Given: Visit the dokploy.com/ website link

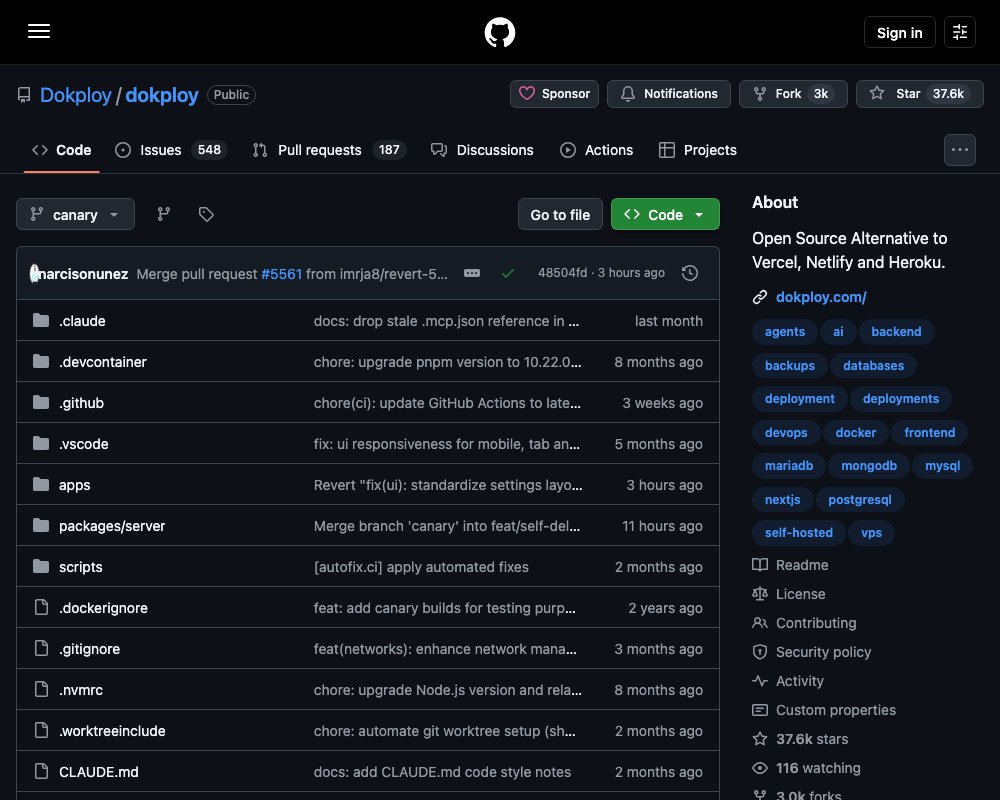Looking at the screenshot, I should coord(821,297).
